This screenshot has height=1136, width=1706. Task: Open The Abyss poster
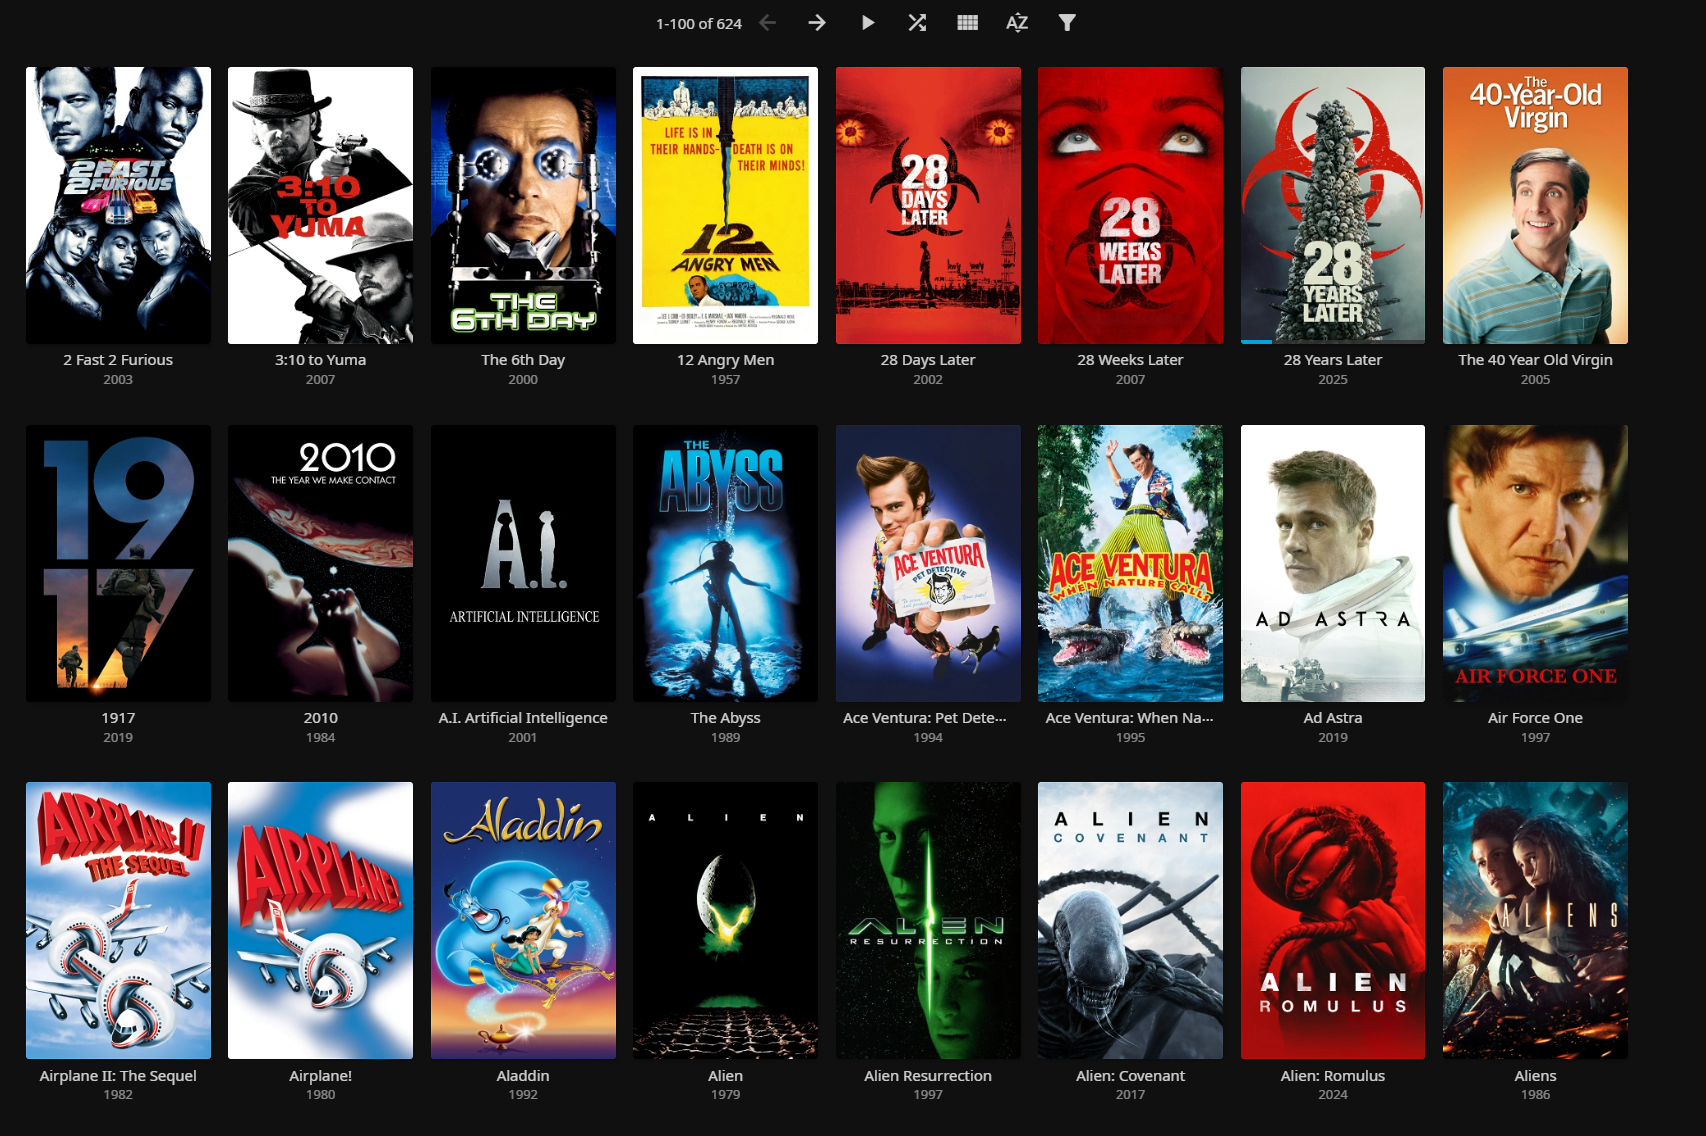[725, 563]
